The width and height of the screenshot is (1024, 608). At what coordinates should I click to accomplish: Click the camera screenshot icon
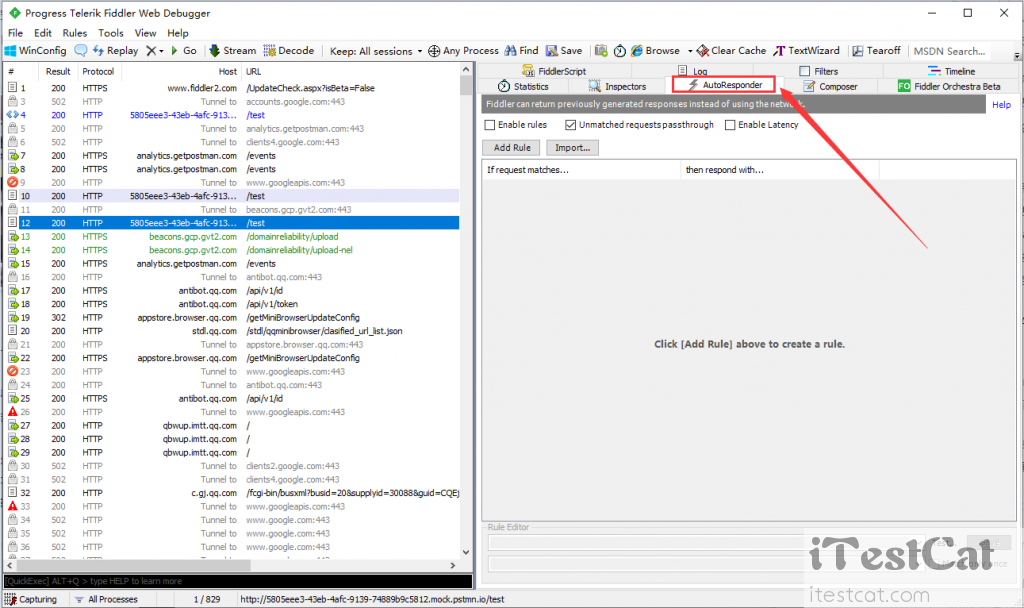pos(601,51)
